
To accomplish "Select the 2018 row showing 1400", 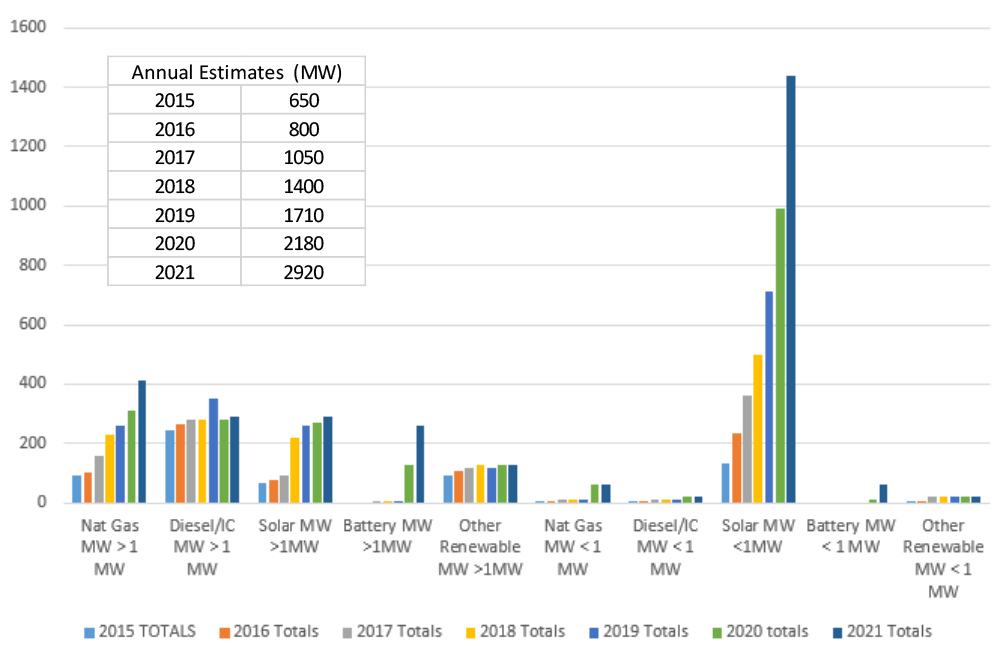I will coord(236,186).
